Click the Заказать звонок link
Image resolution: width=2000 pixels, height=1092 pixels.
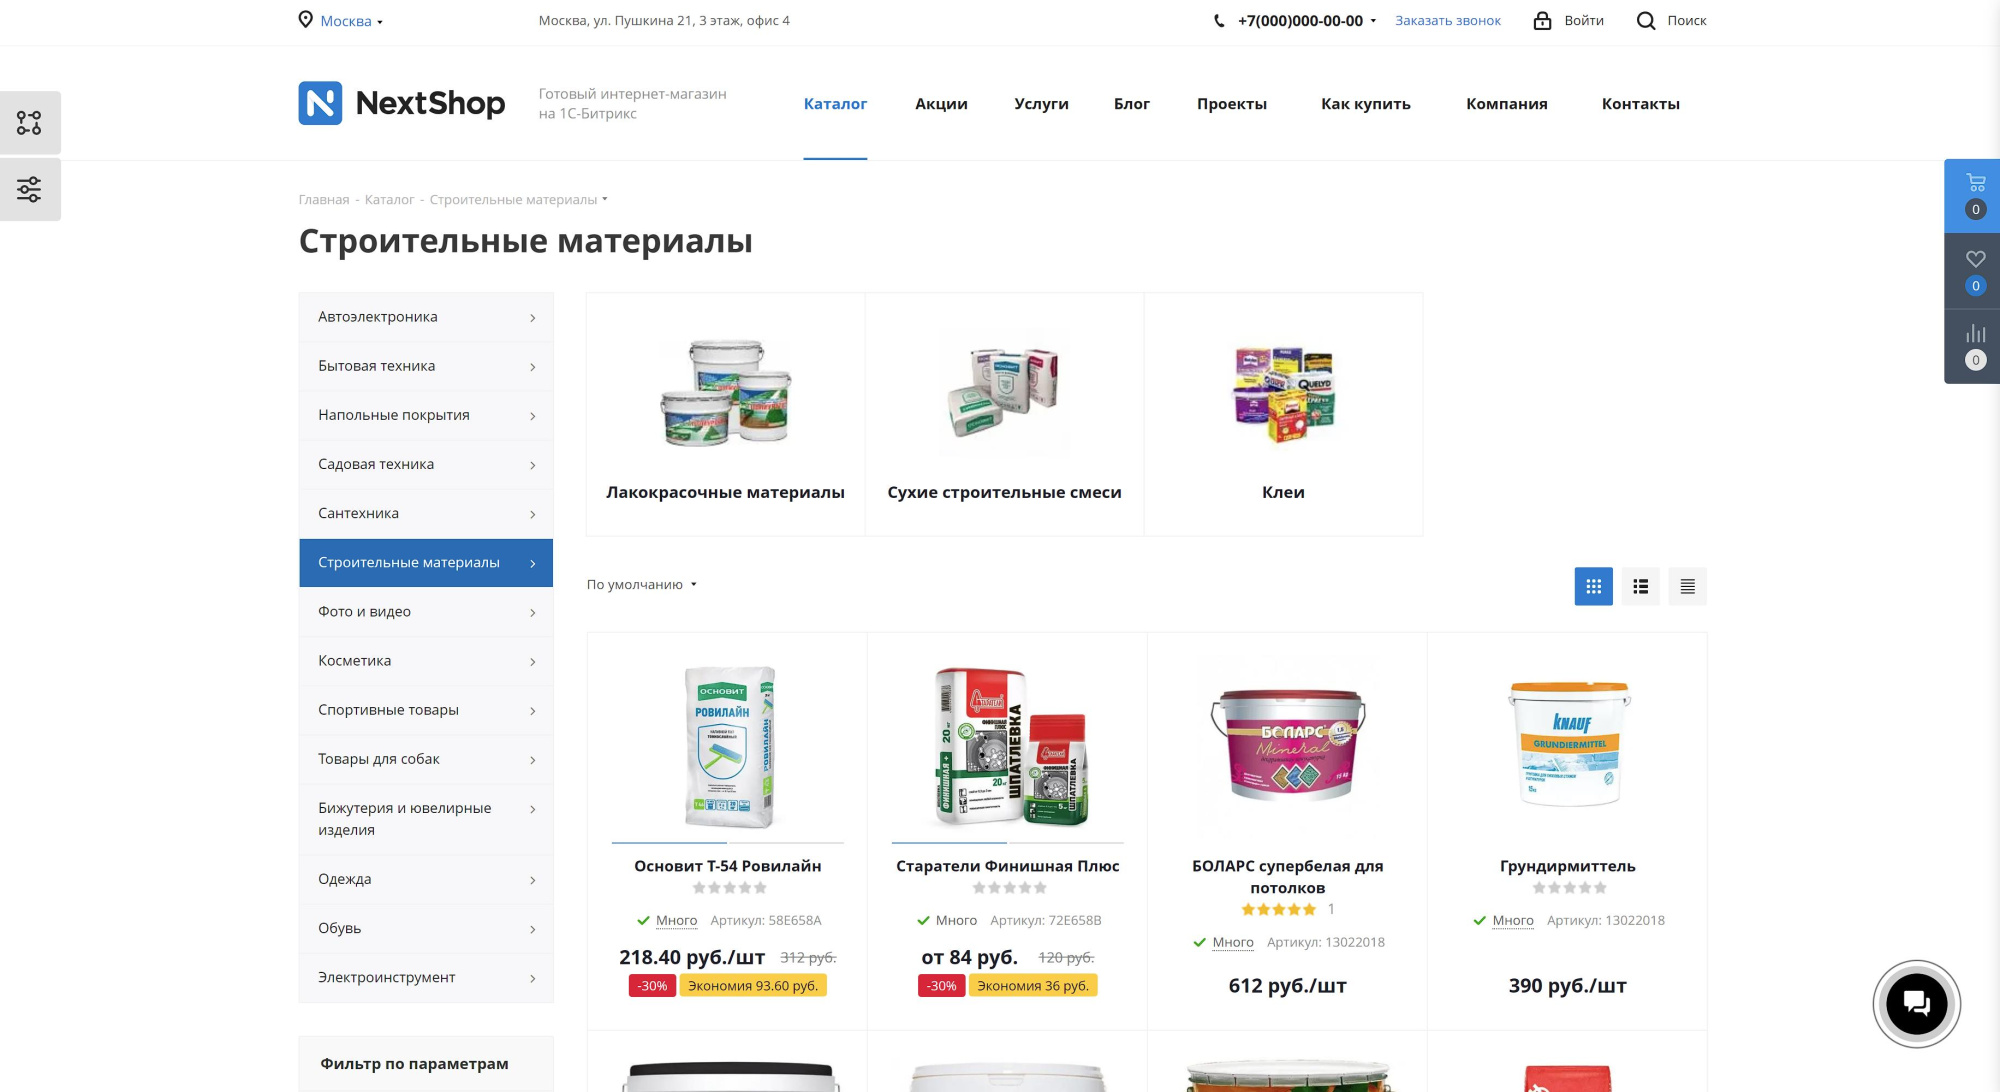[1448, 21]
